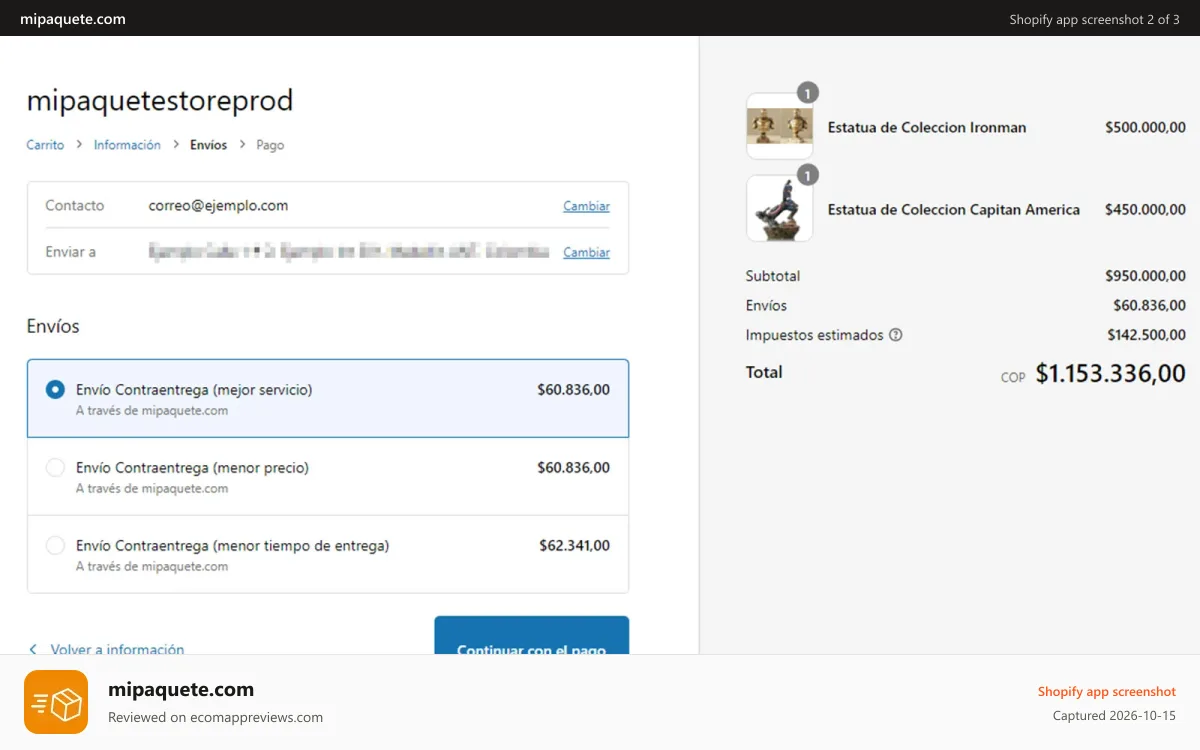Viewport: 1200px width, 750px height.
Task: Click the quantity badge on Ironman item
Action: (808, 93)
